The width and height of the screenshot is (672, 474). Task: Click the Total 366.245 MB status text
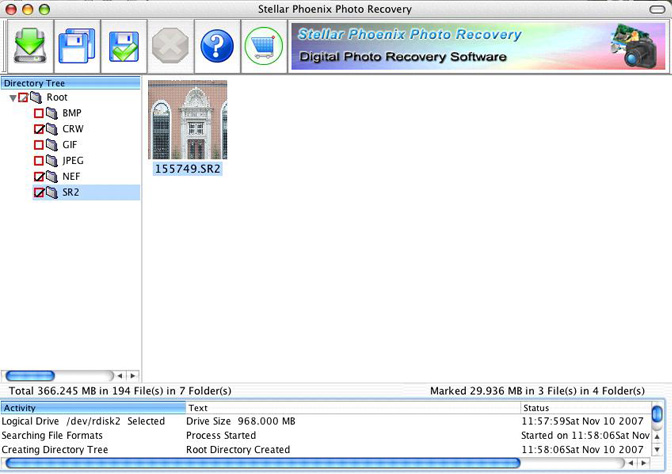click(120, 391)
